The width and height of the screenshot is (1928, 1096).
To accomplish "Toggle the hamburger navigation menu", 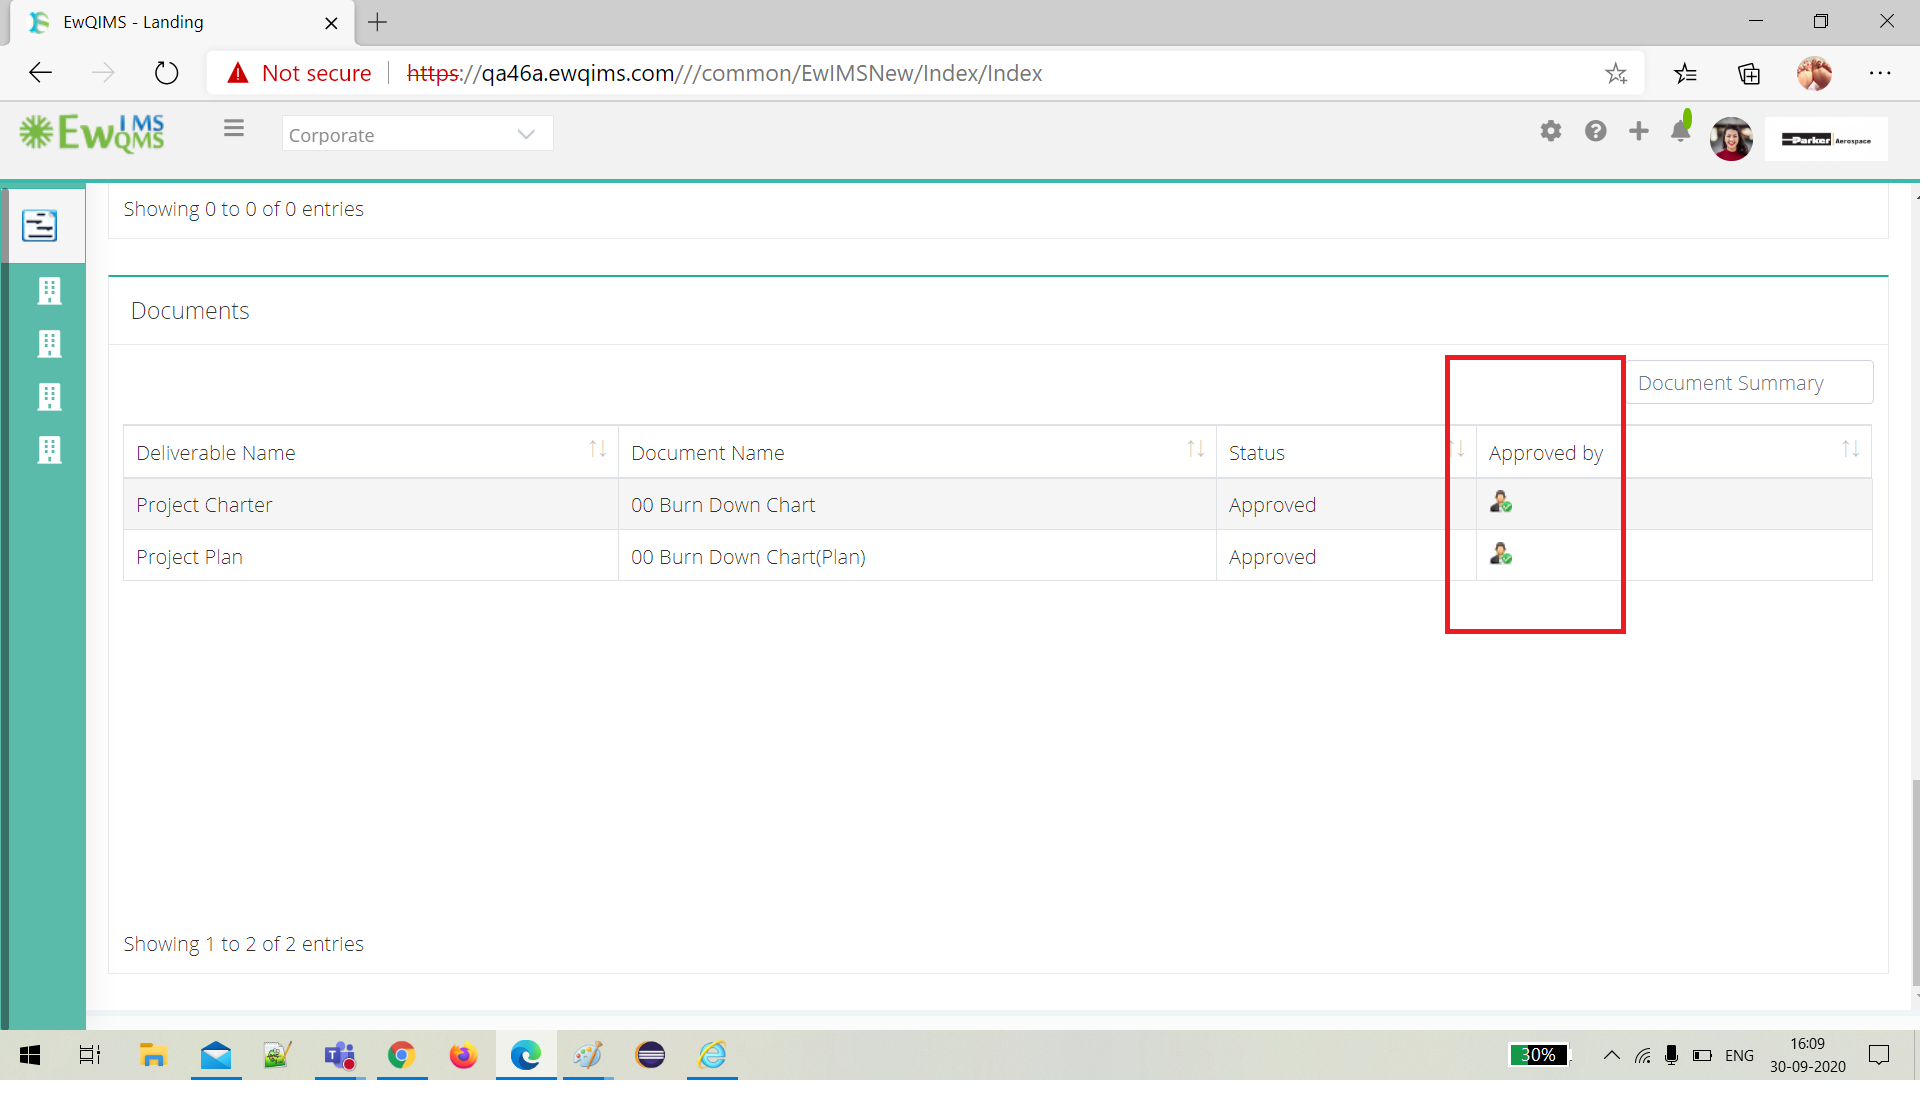I will pyautogui.click(x=234, y=129).
